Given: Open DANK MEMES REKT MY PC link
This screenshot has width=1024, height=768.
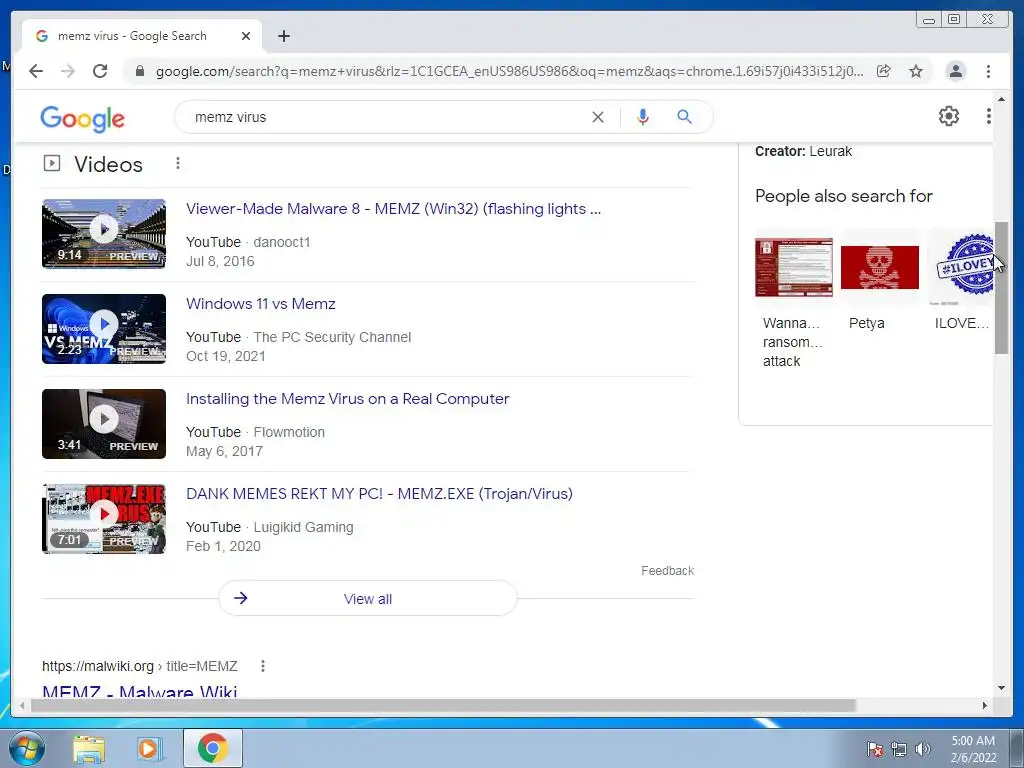Looking at the screenshot, I should 379,494.
